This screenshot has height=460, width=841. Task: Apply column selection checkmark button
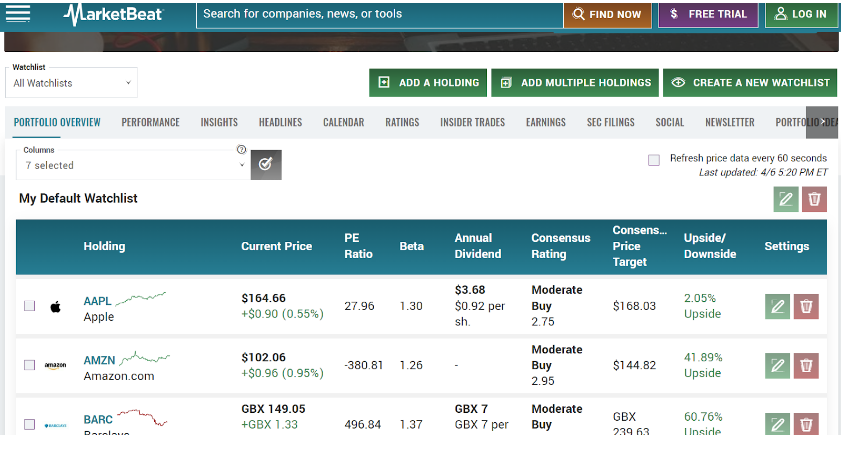[x=265, y=164]
